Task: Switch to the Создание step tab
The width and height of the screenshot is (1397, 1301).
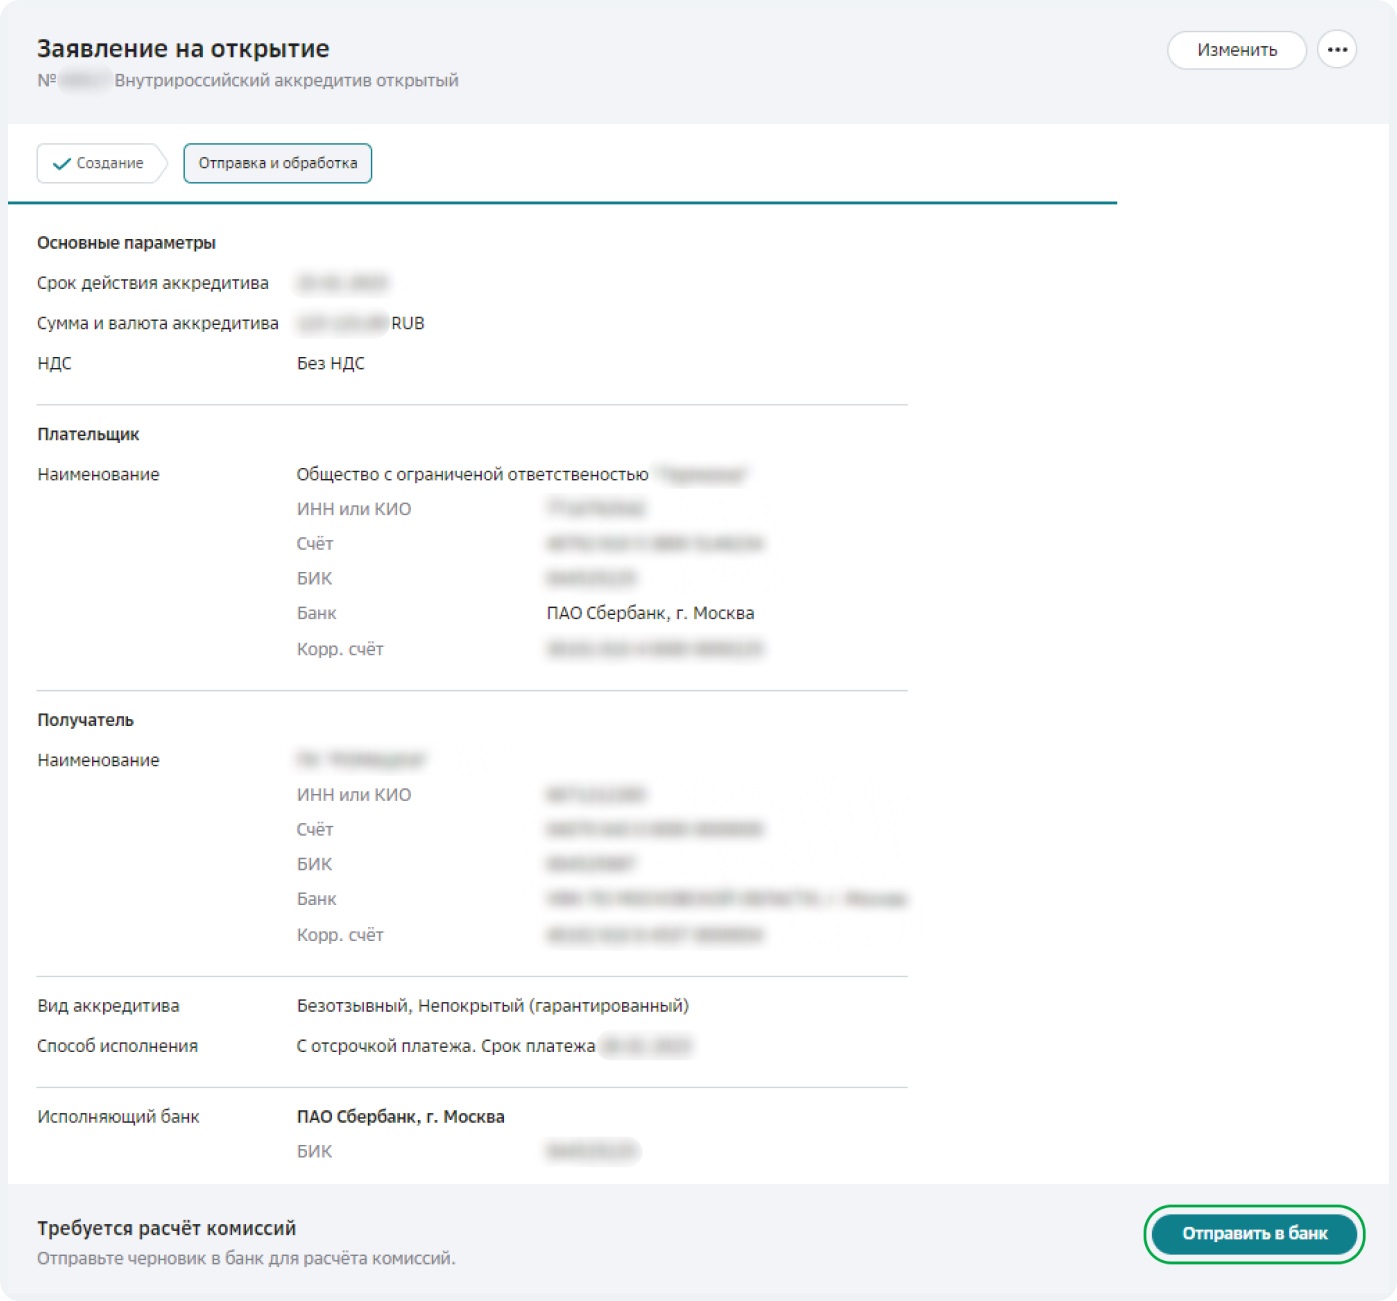Action: tap(100, 163)
